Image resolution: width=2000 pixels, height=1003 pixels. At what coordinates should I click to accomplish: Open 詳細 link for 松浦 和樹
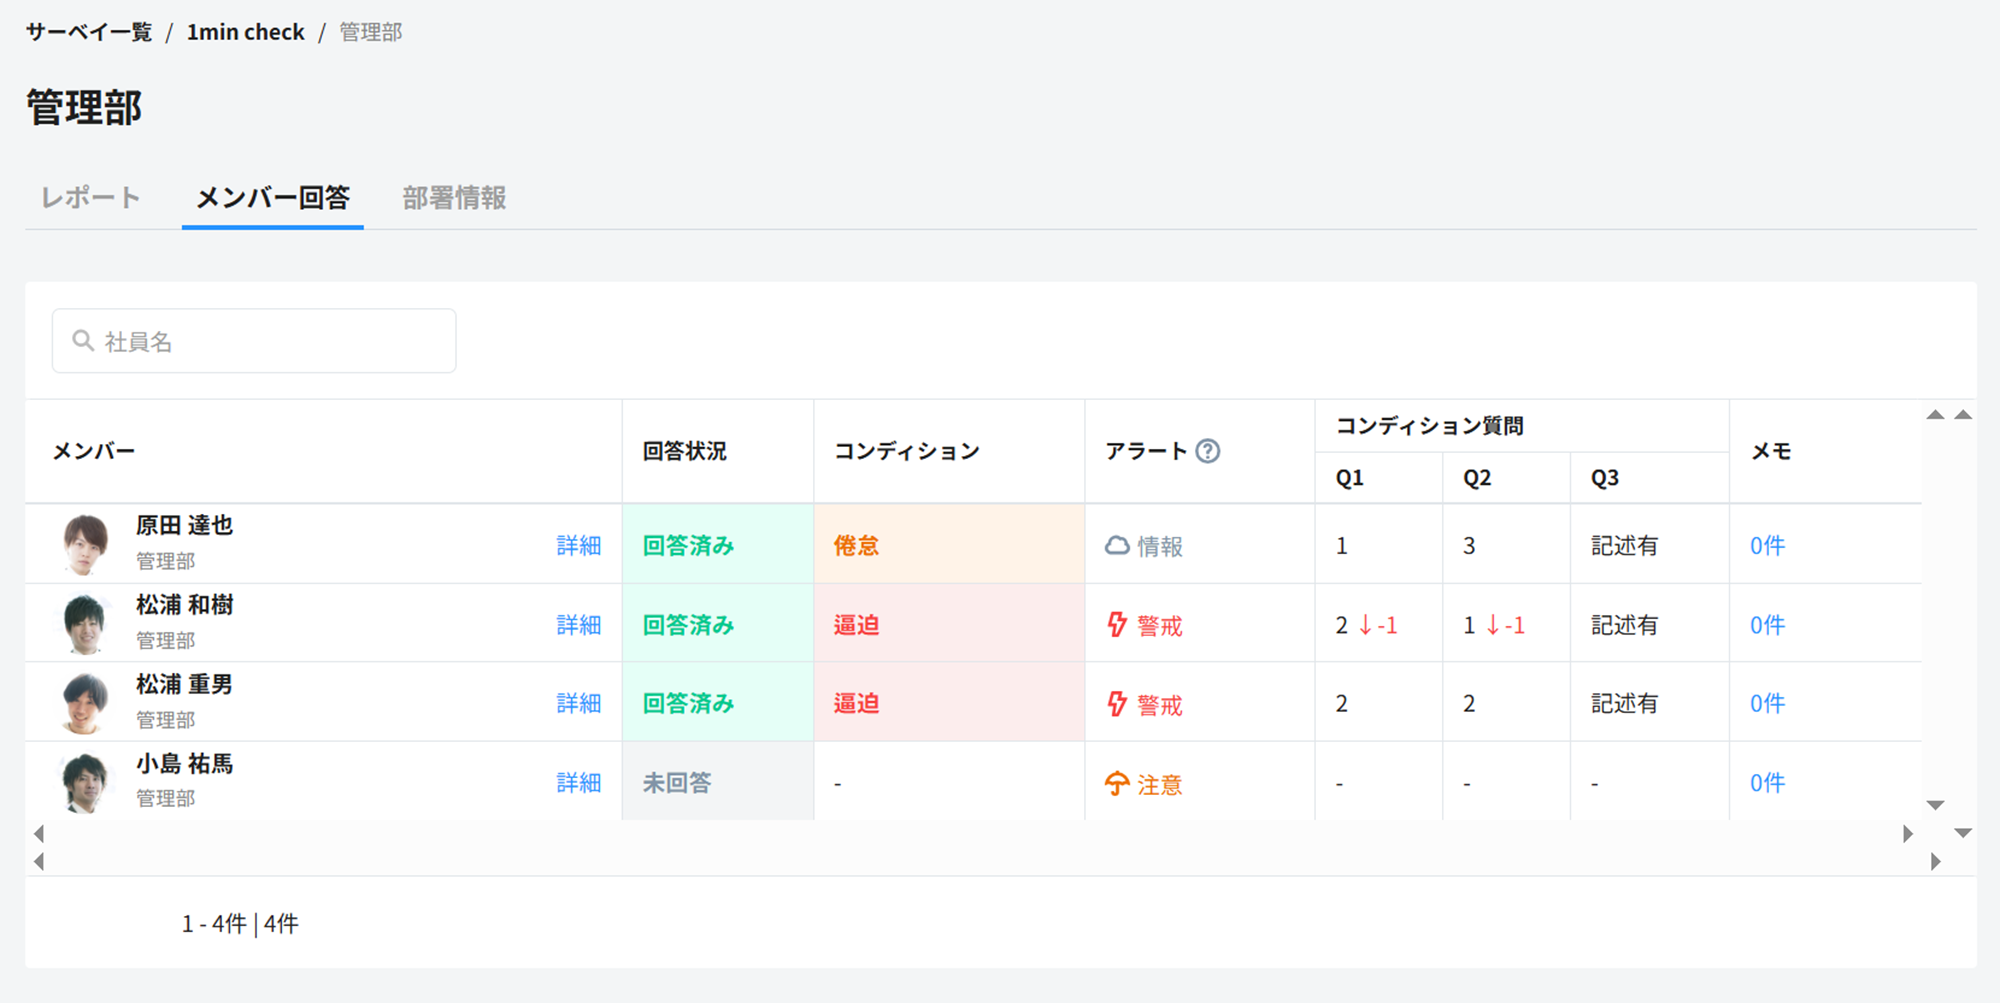coord(578,625)
